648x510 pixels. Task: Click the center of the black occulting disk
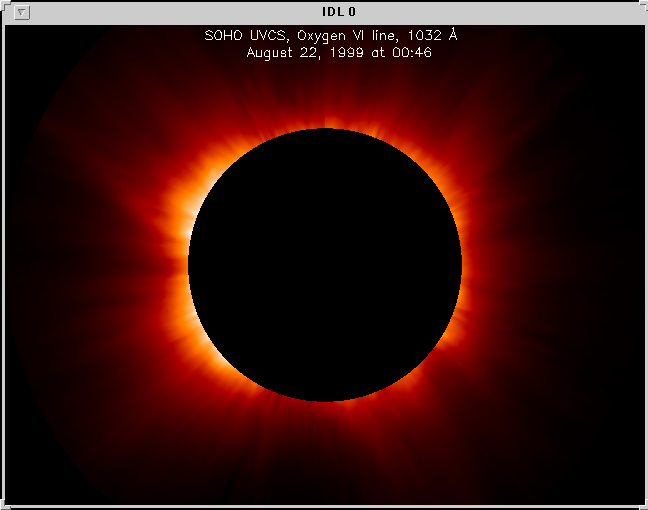tap(325, 265)
